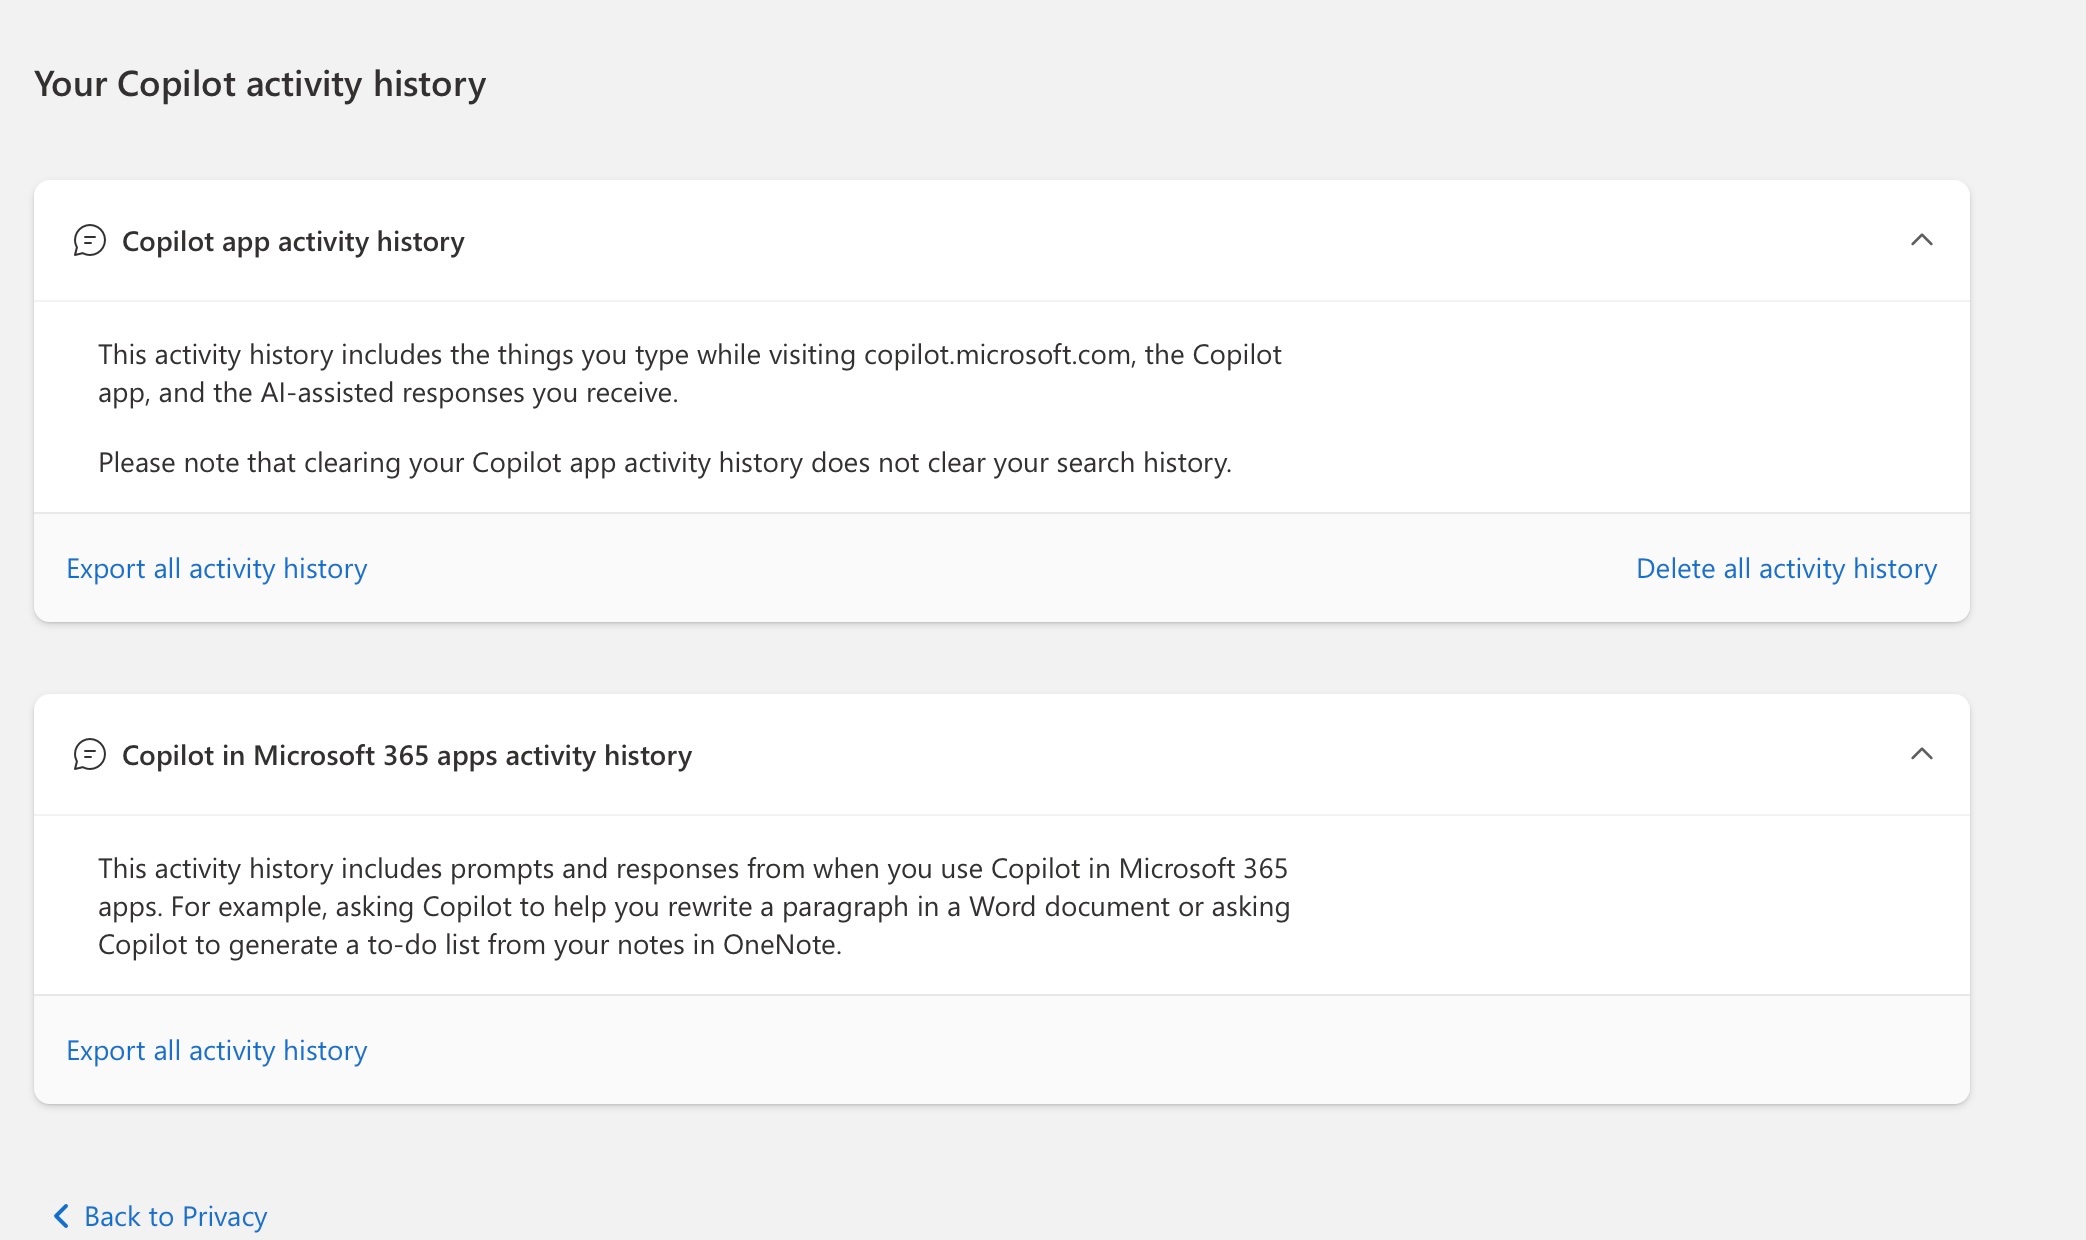Click the Copilot app activity history header title

pos(293,242)
